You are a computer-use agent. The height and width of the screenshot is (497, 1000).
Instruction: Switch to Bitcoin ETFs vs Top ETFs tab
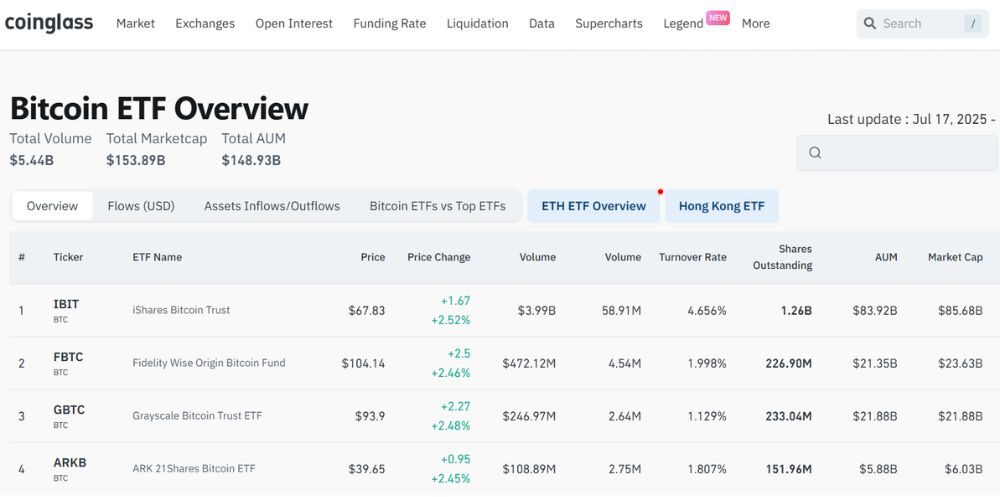[437, 206]
